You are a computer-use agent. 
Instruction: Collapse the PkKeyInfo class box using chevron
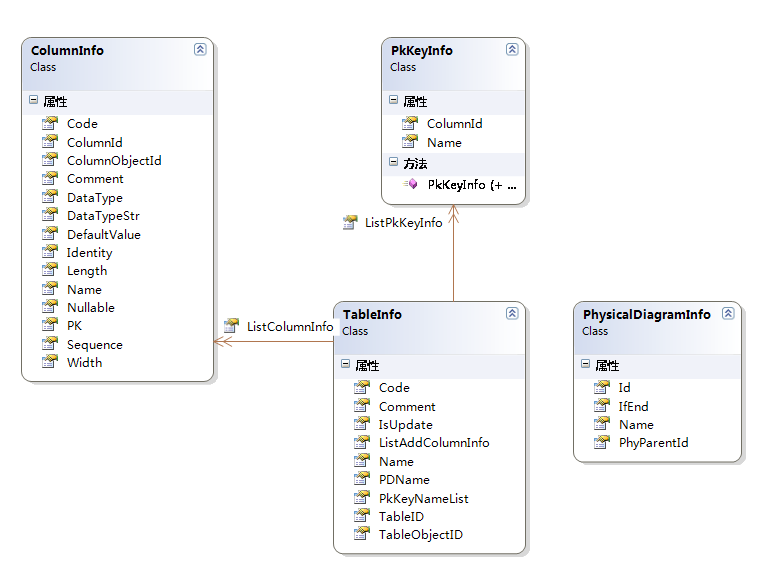(512, 49)
